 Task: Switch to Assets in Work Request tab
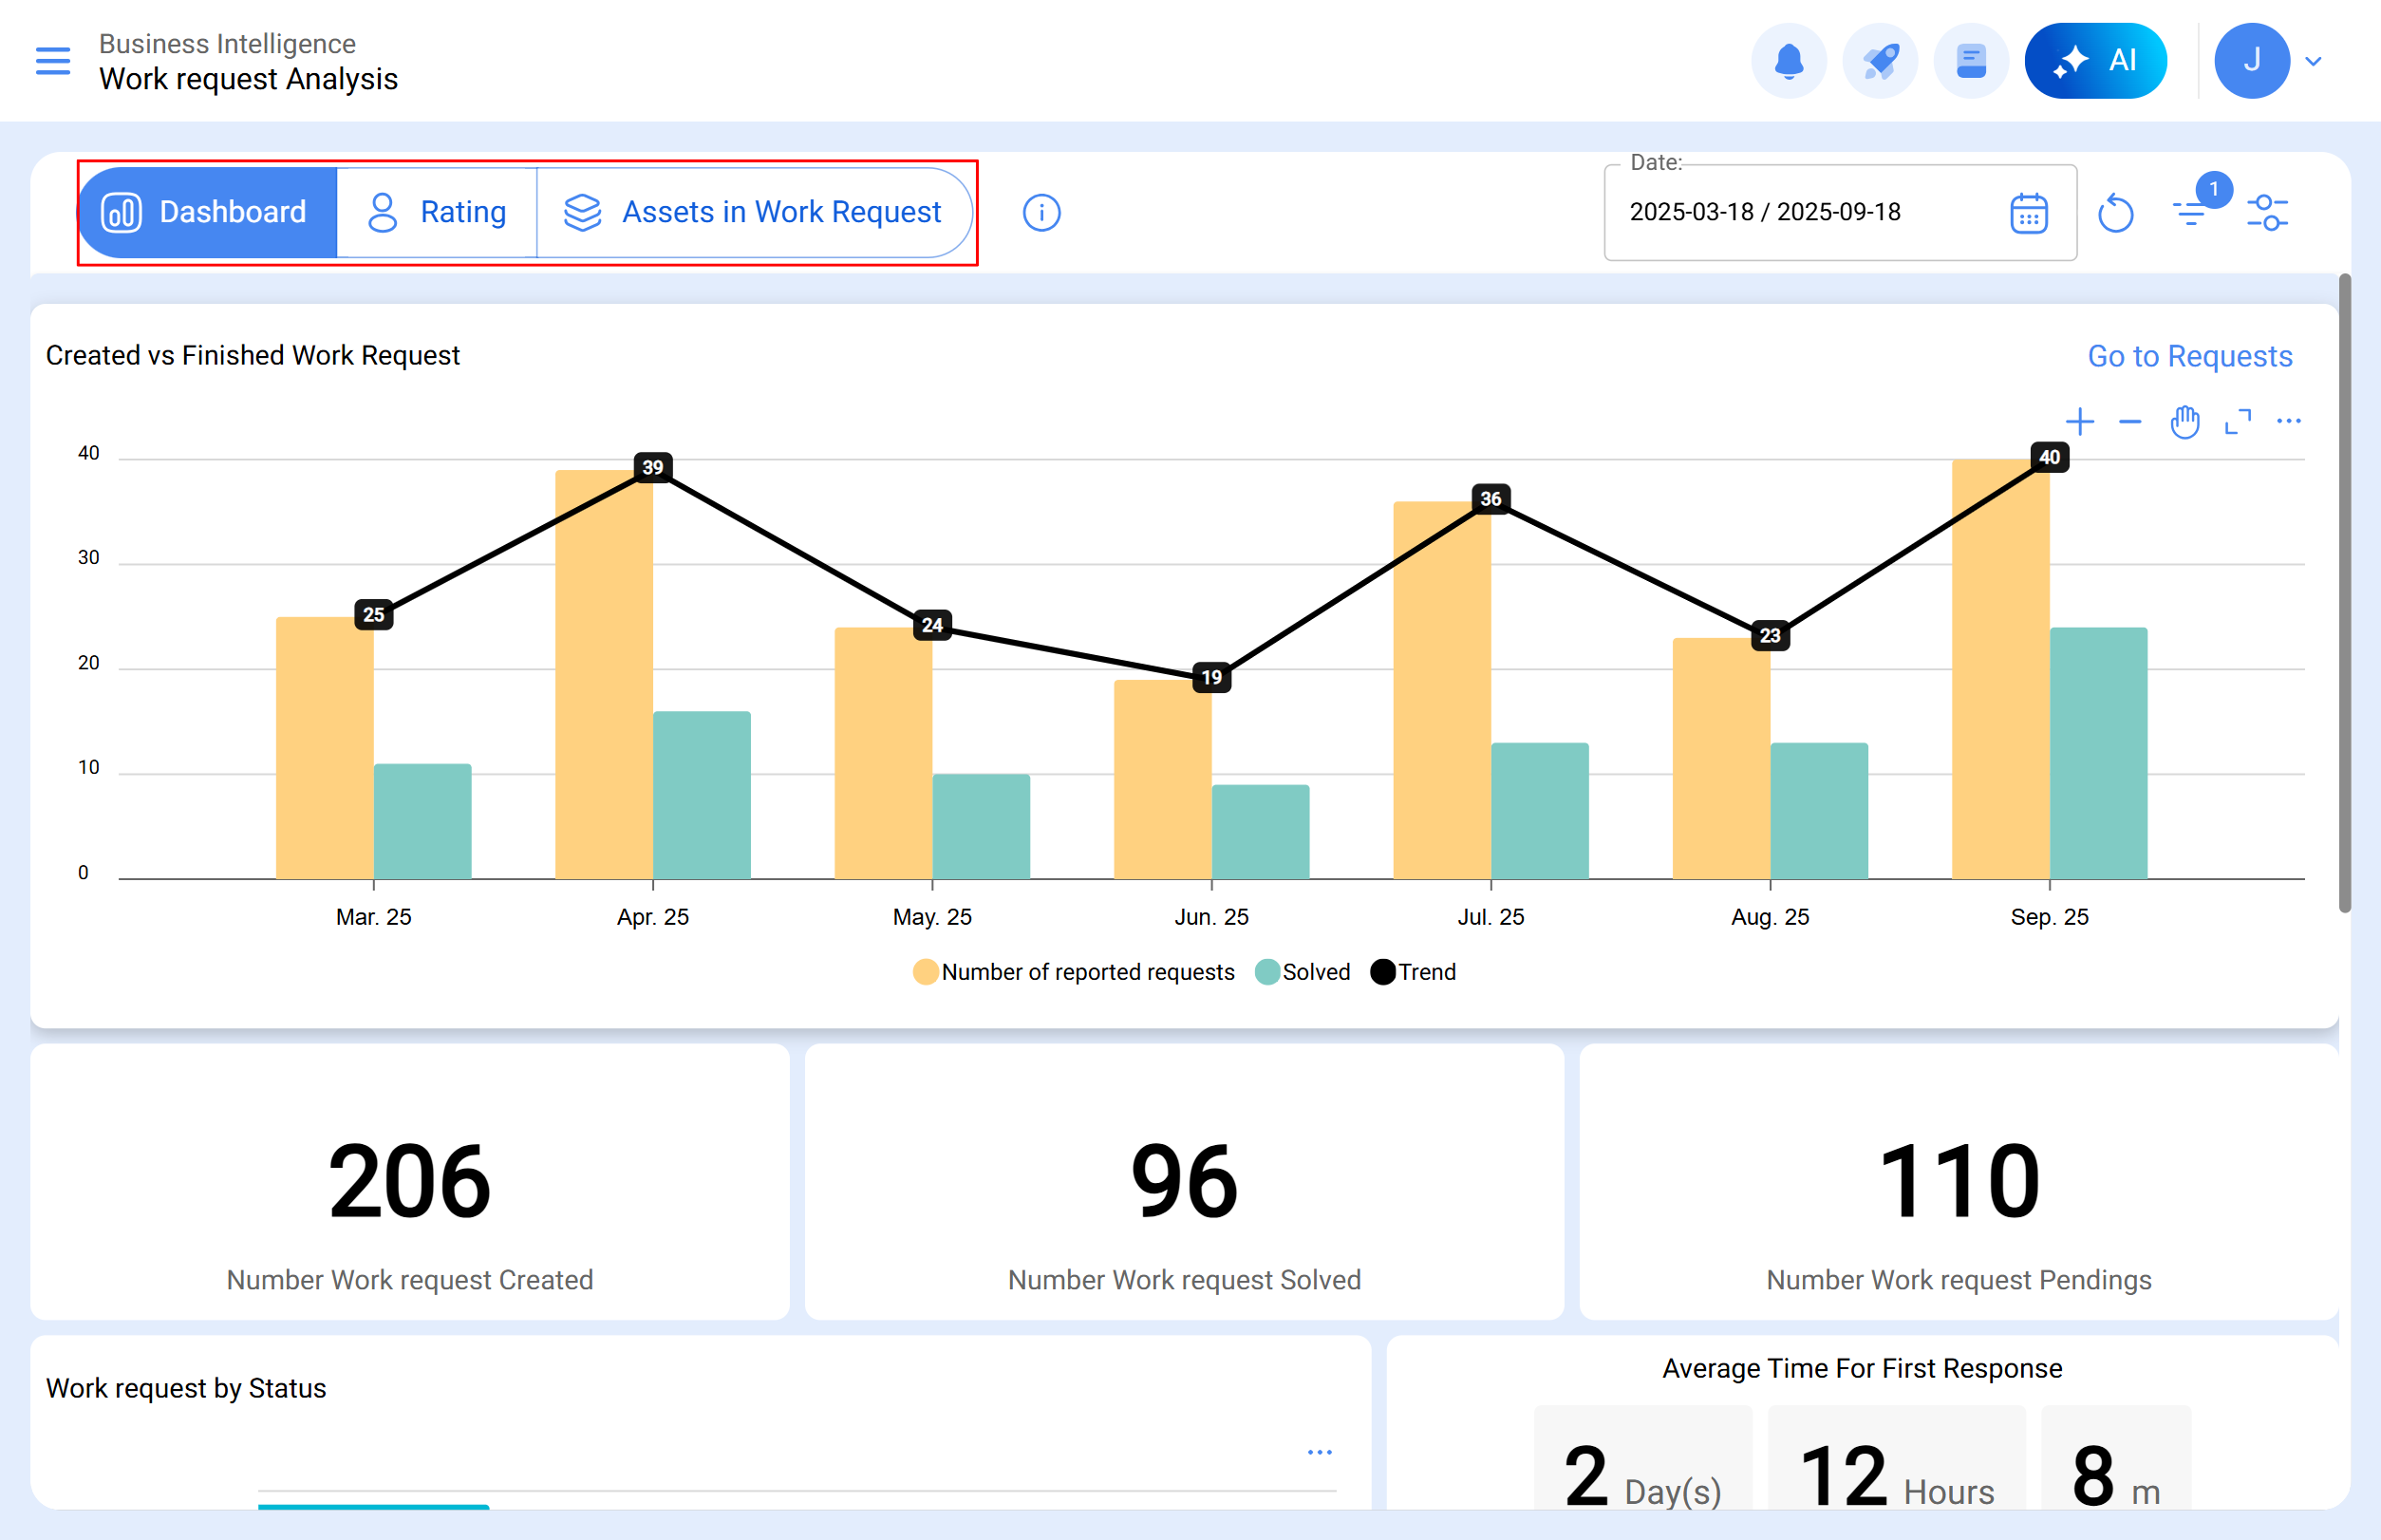click(753, 213)
